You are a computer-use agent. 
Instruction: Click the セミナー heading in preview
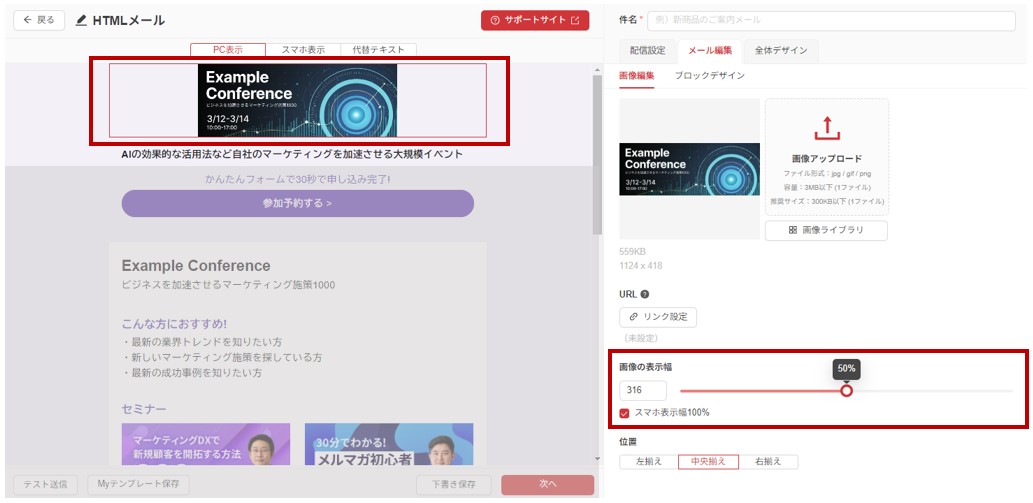pyautogui.click(x=144, y=409)
